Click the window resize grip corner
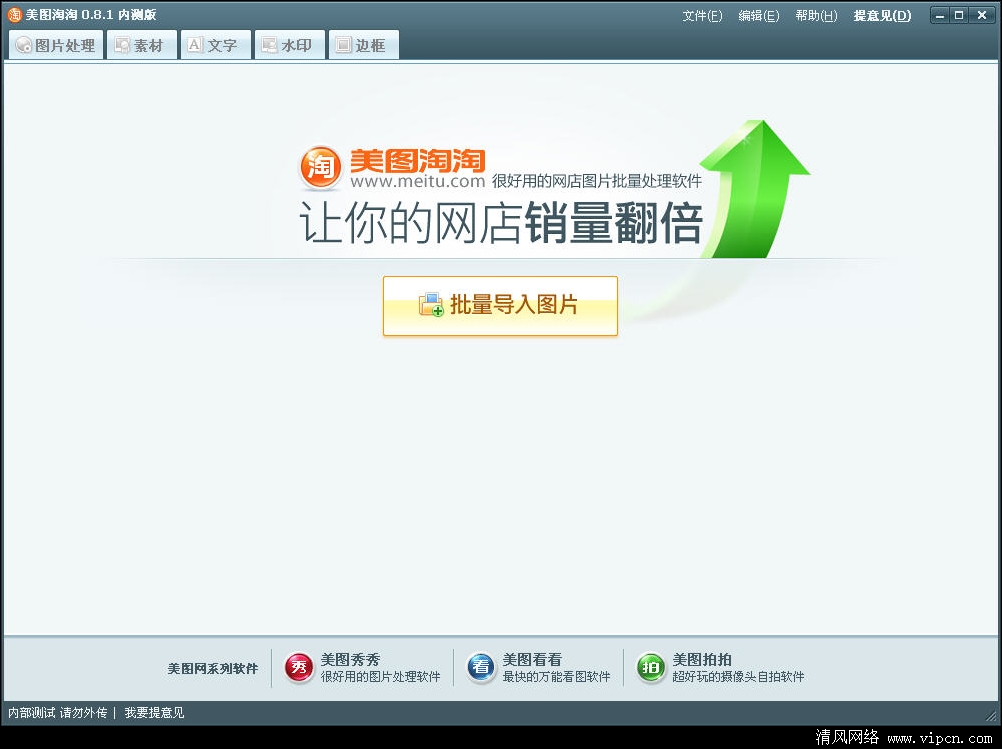Viewport: 1002px width, 749px height. tap(992, 716)
